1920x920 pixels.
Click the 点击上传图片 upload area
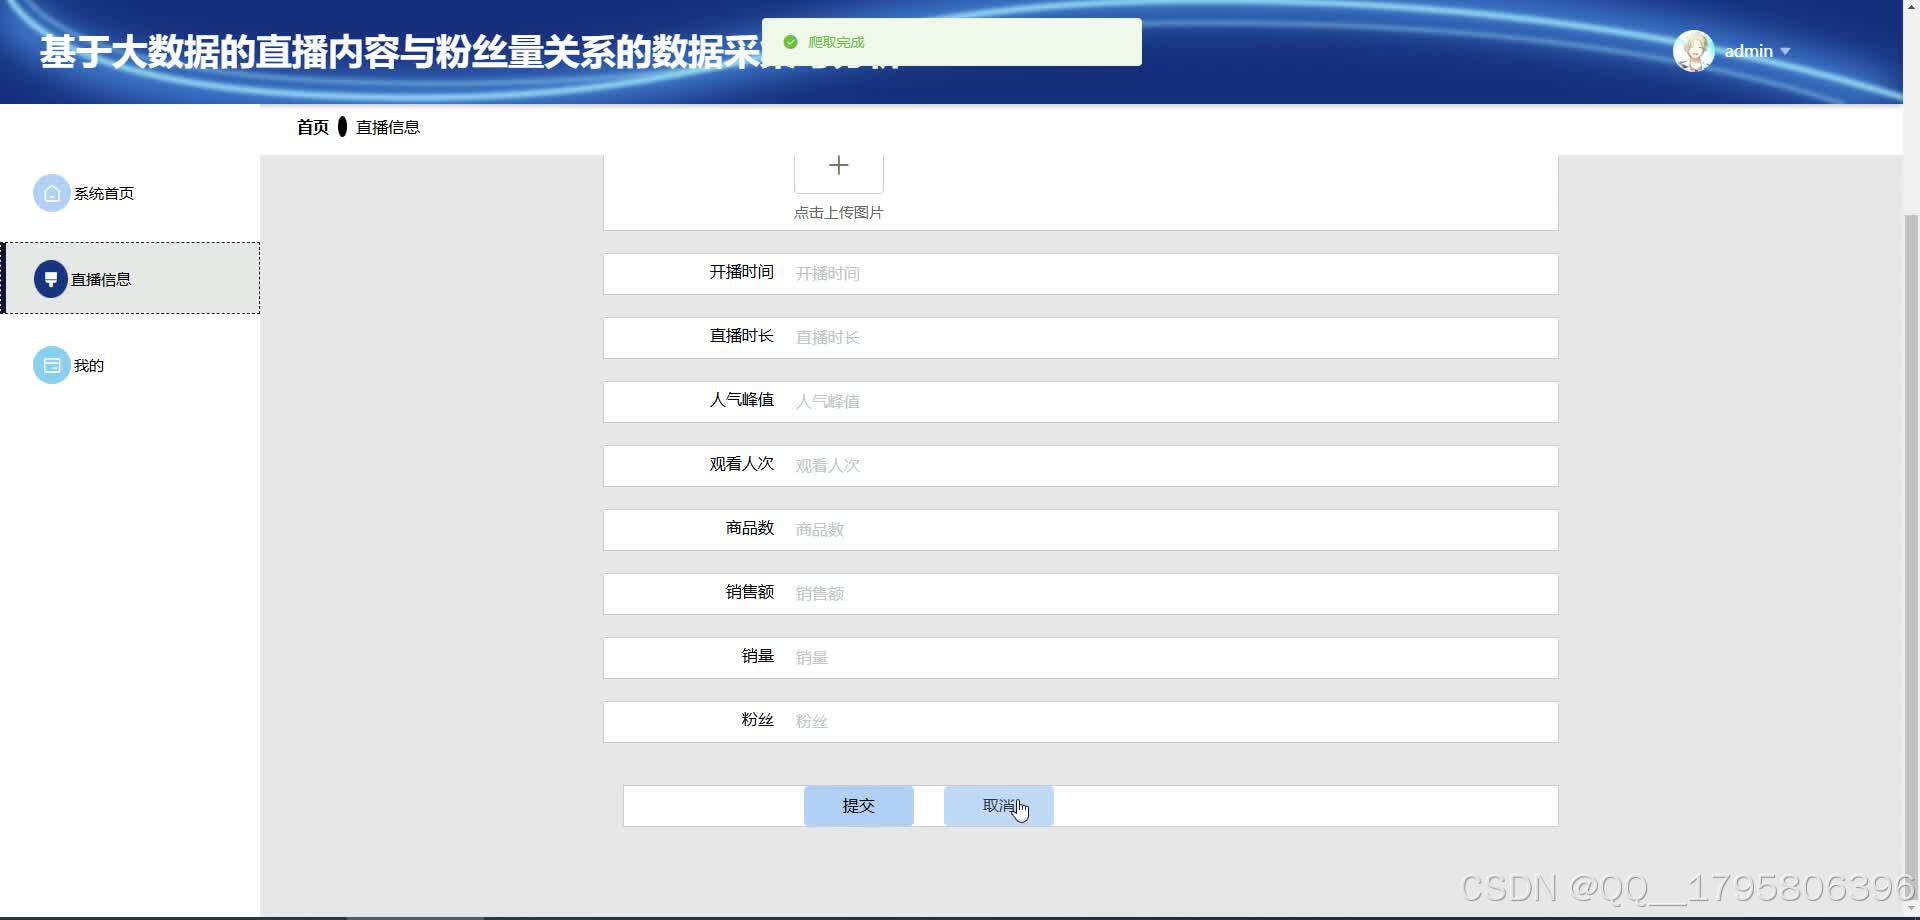838,212
